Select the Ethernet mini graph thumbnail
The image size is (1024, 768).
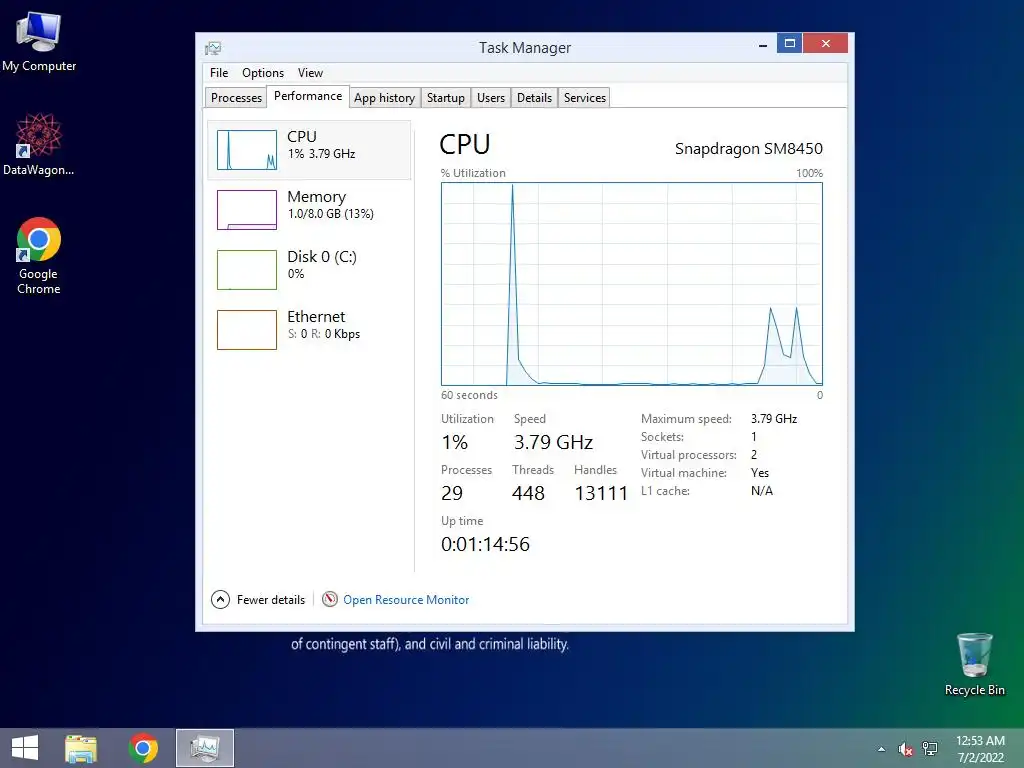247,330
